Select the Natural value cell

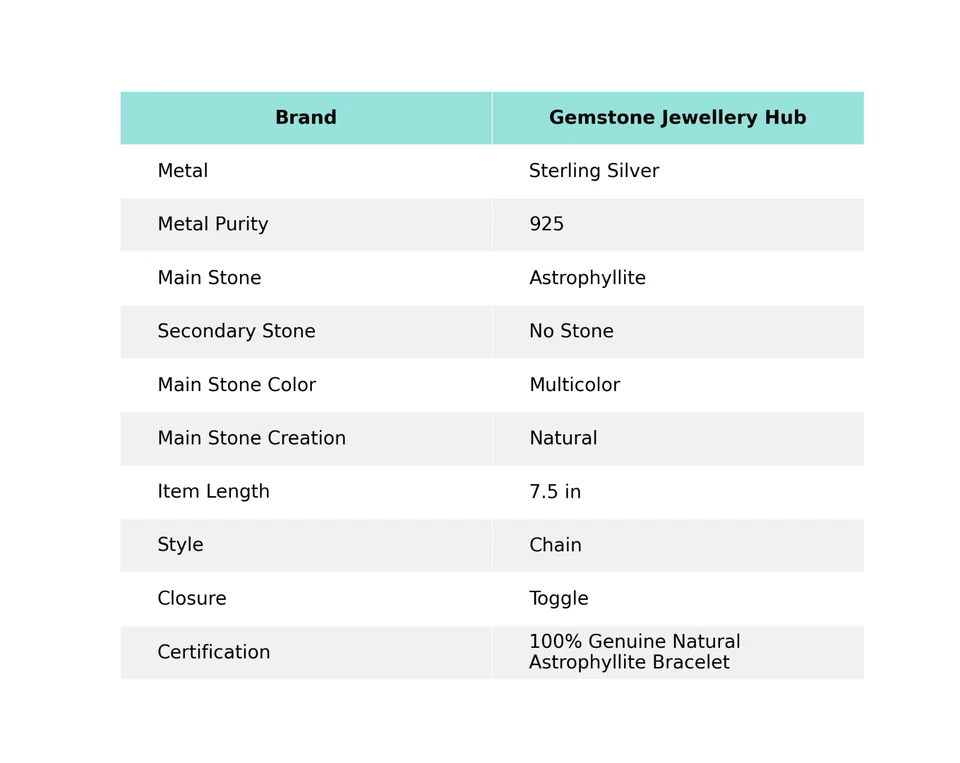tap(563, 439)
